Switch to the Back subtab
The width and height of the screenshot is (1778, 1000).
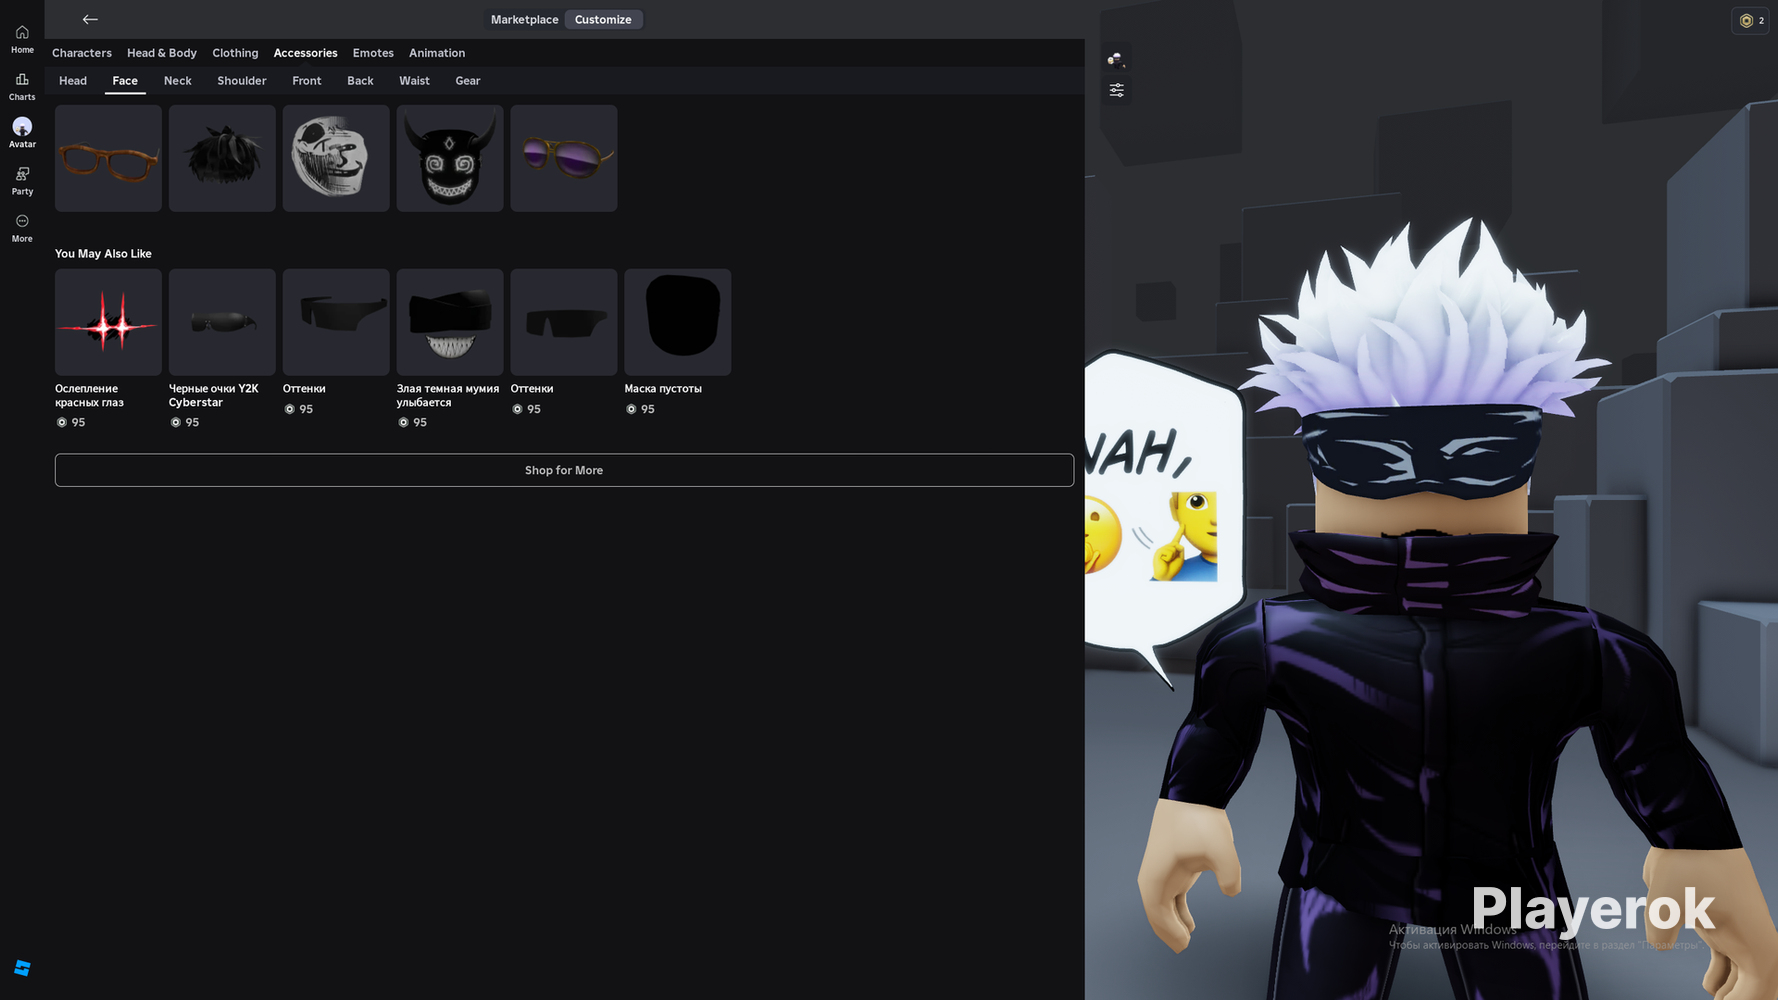point(360,81)
